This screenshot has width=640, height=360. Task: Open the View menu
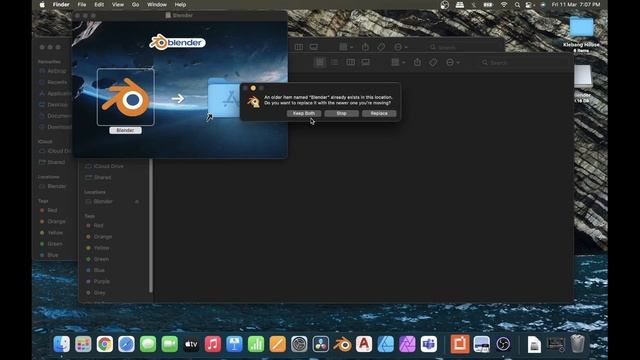118,5
